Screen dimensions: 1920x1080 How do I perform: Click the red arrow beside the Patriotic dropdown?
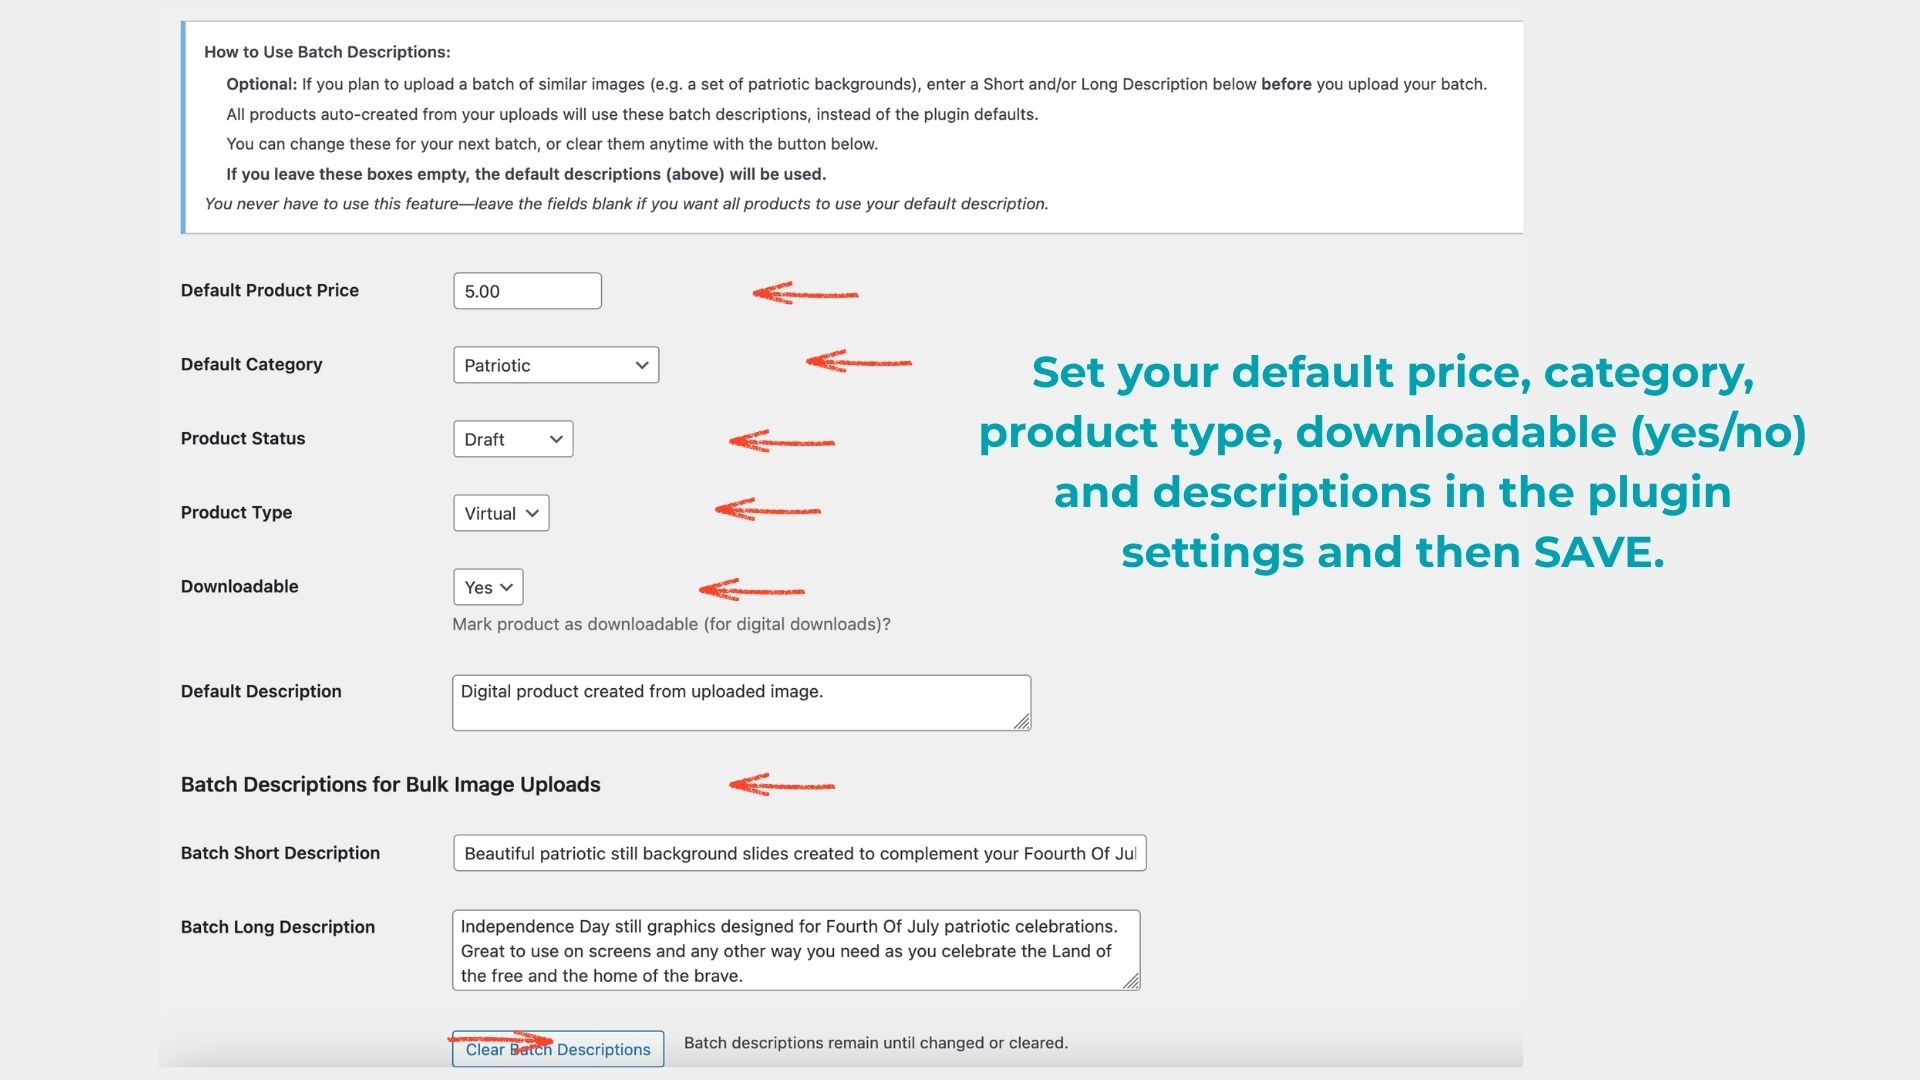(858, 361)
